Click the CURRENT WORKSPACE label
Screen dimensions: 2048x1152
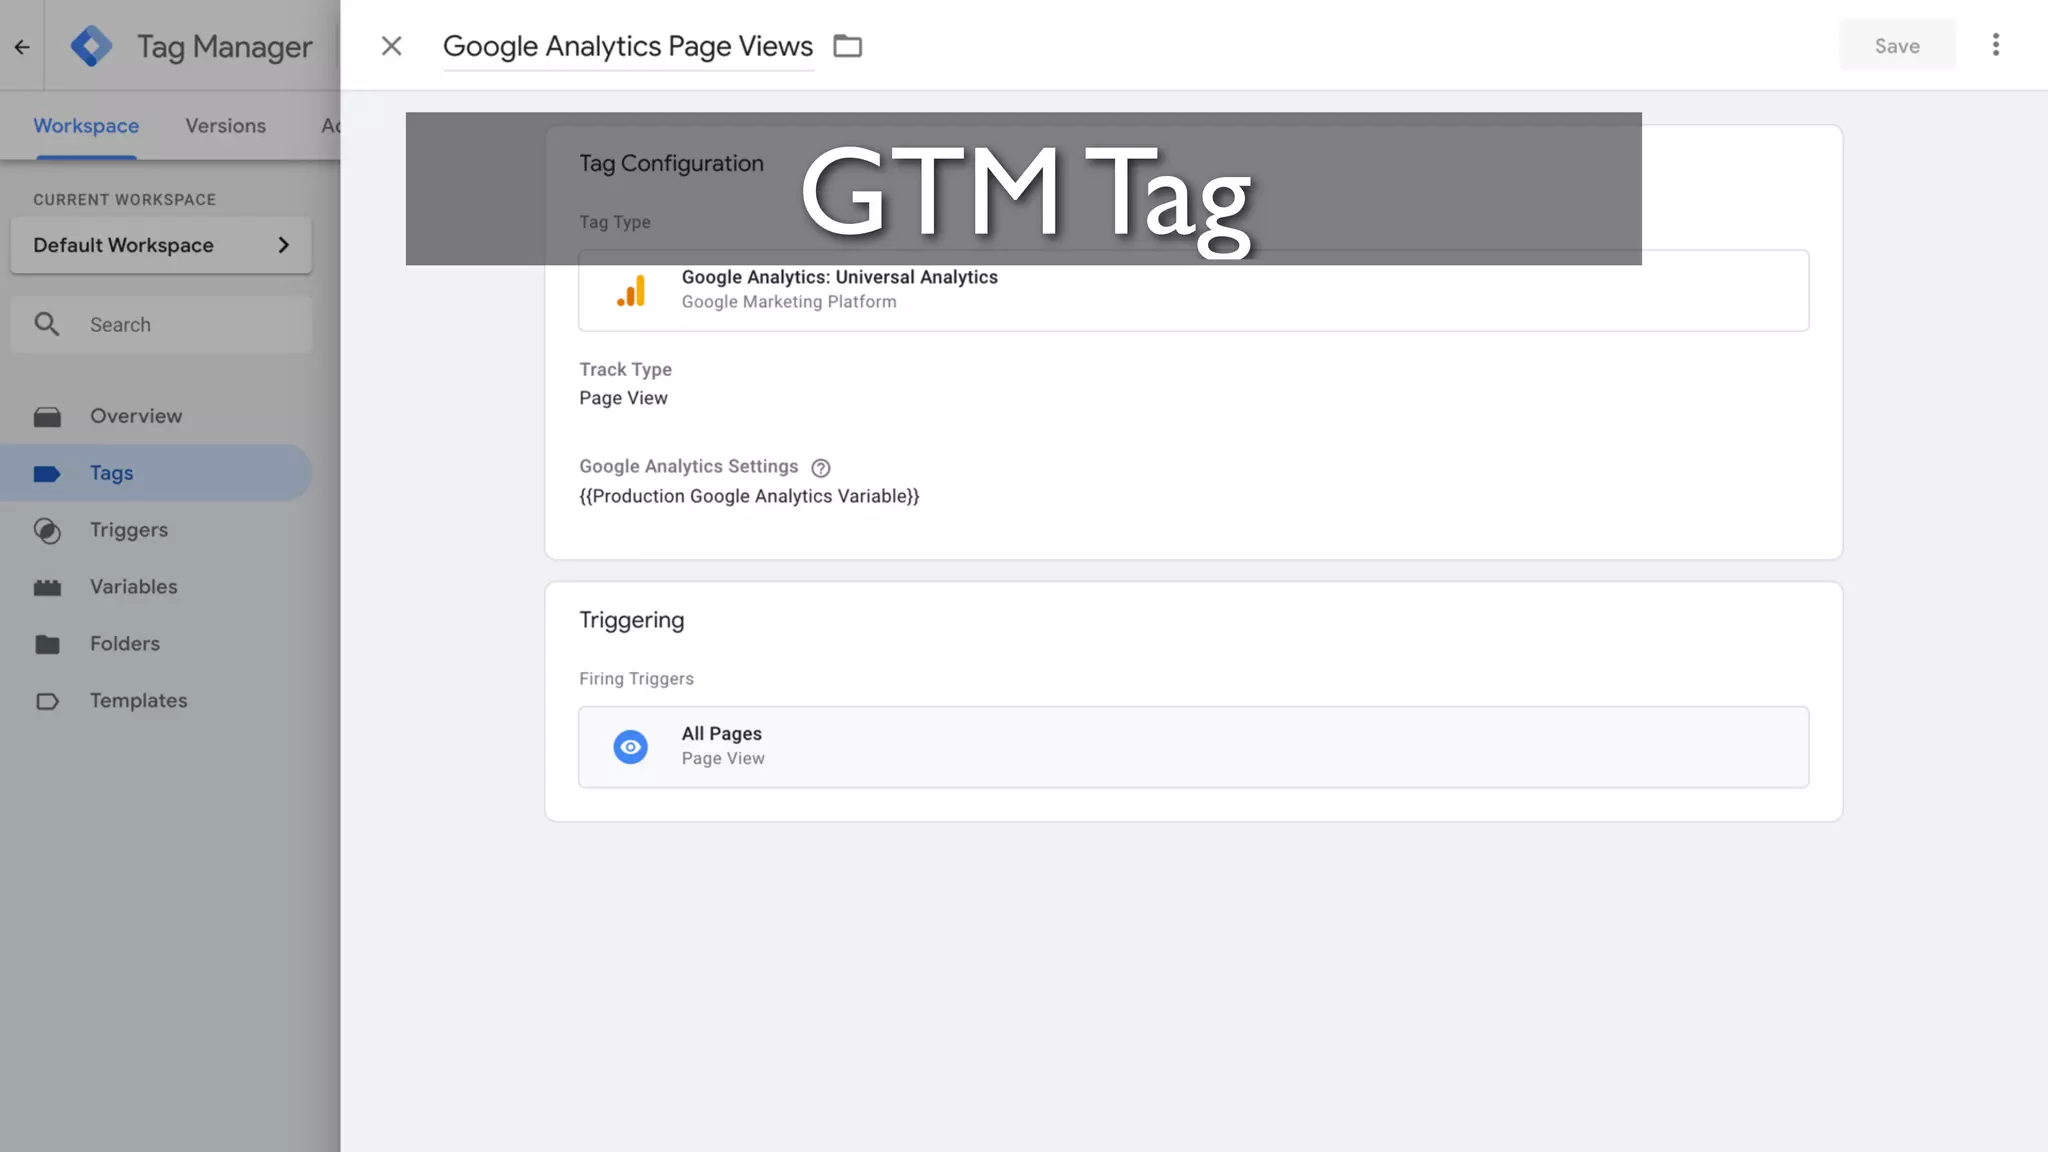coord(124,200)
